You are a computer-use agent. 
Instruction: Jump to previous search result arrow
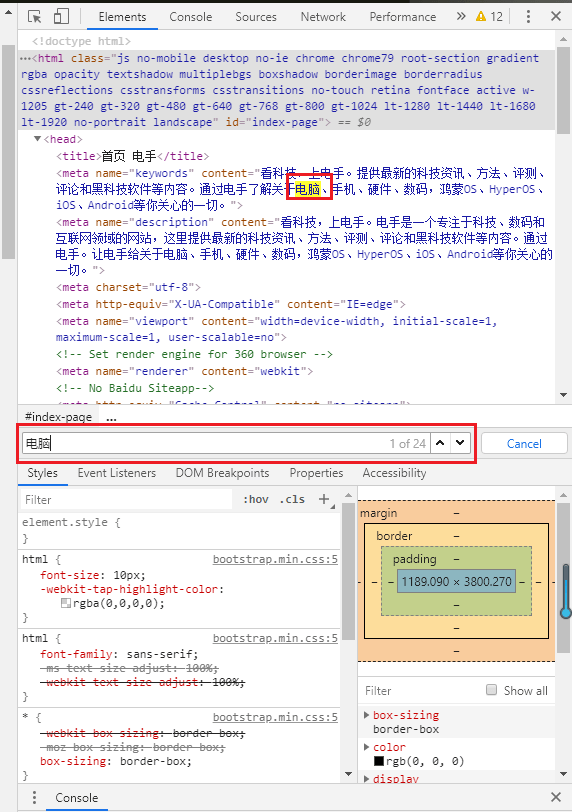coord(440,443)
